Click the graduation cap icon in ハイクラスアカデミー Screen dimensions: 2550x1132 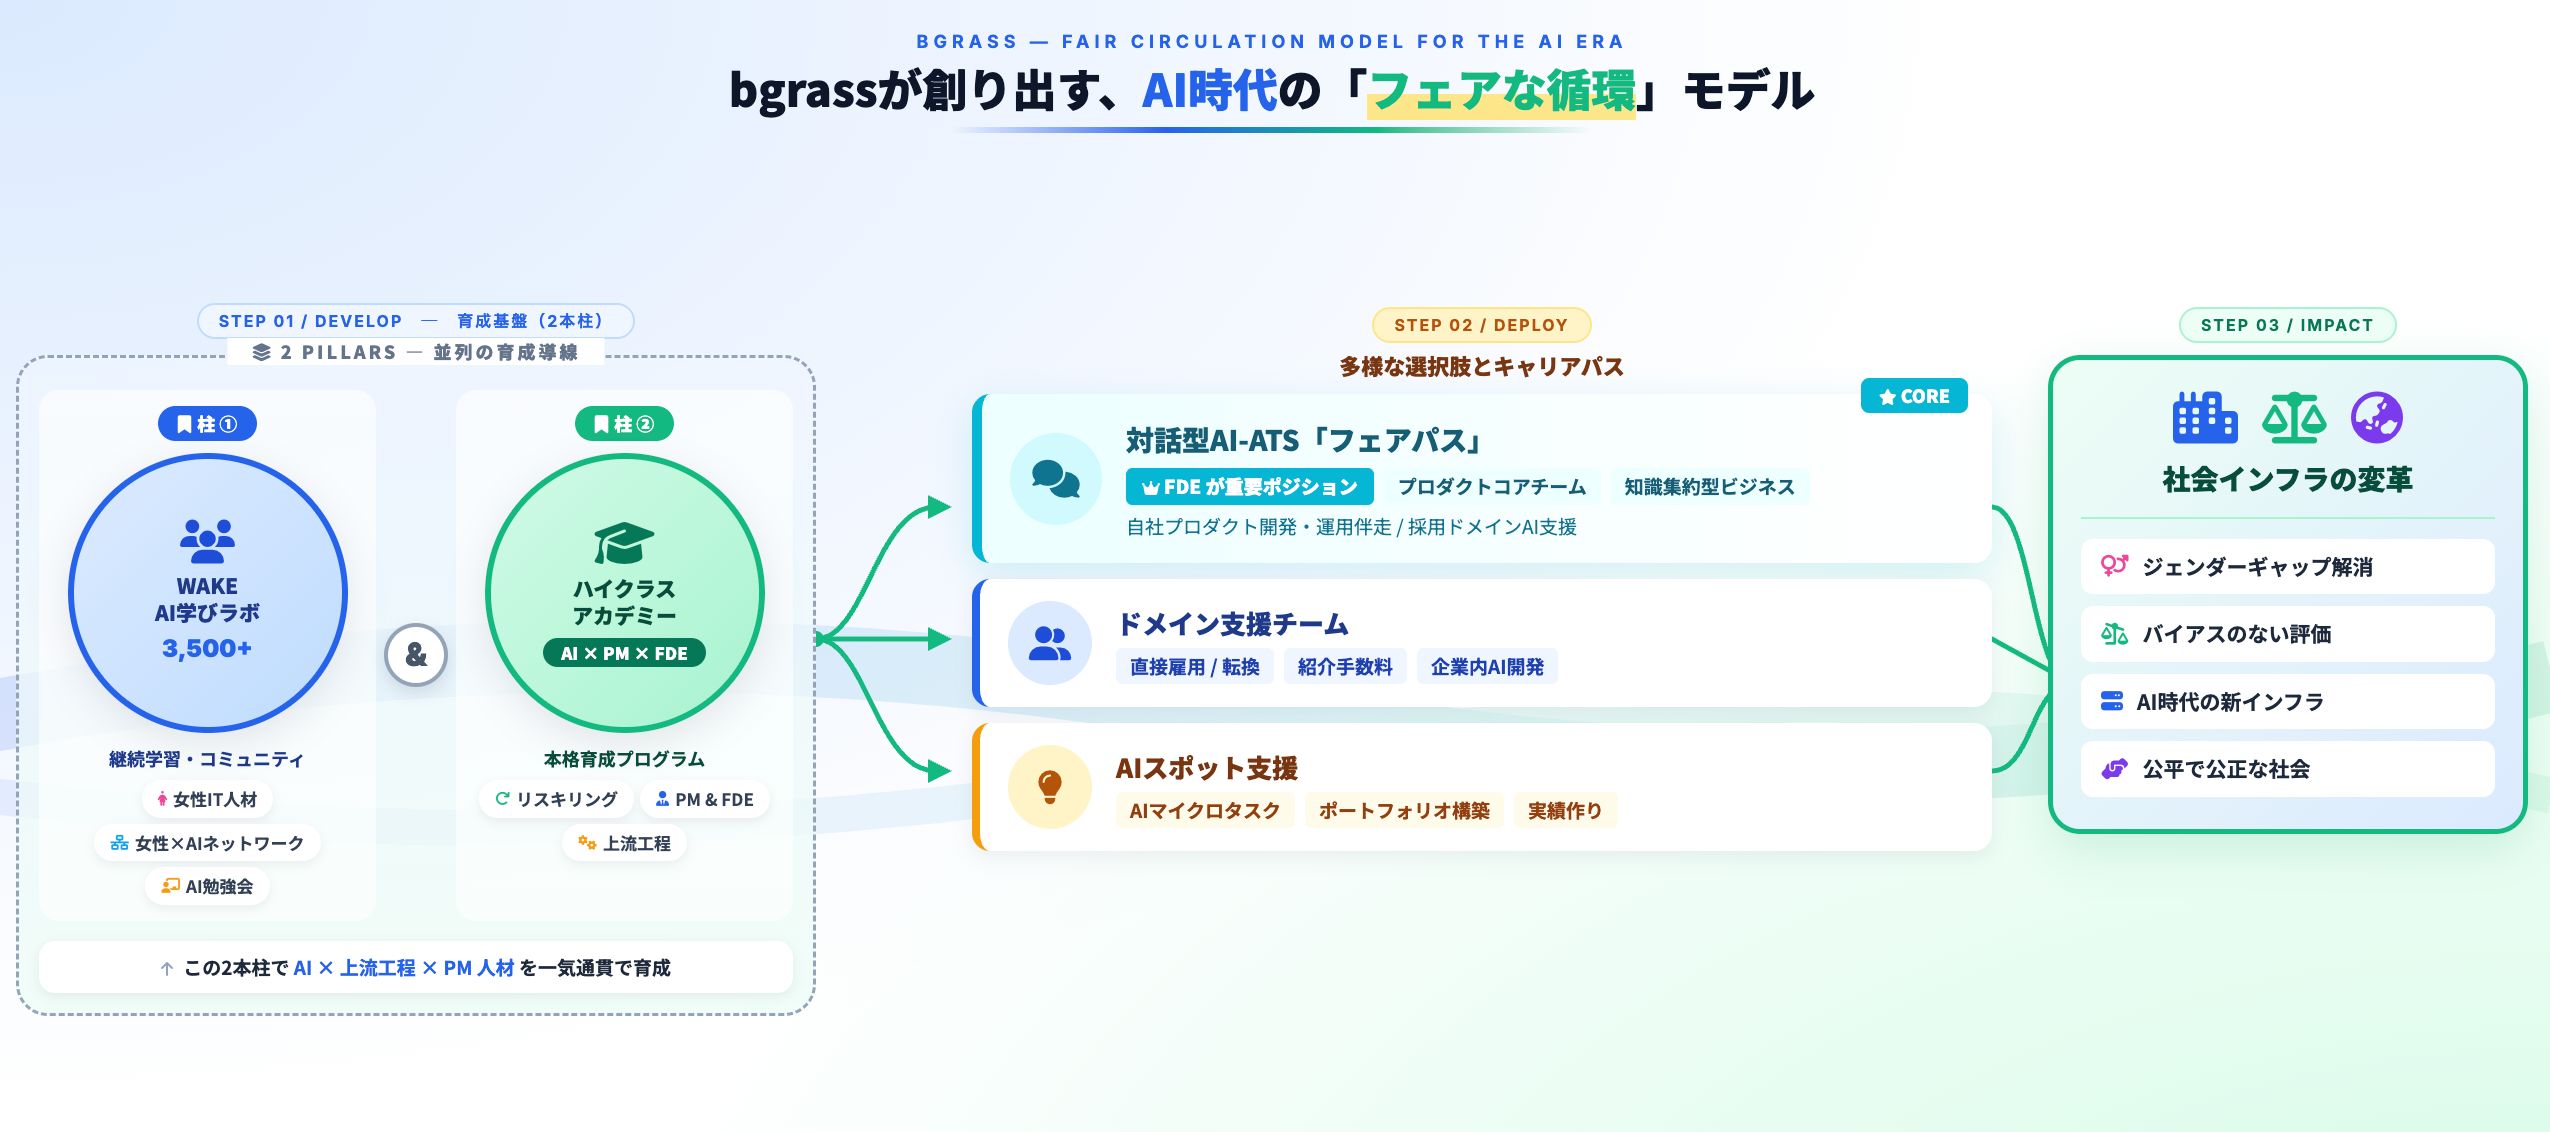click(624, 543)
